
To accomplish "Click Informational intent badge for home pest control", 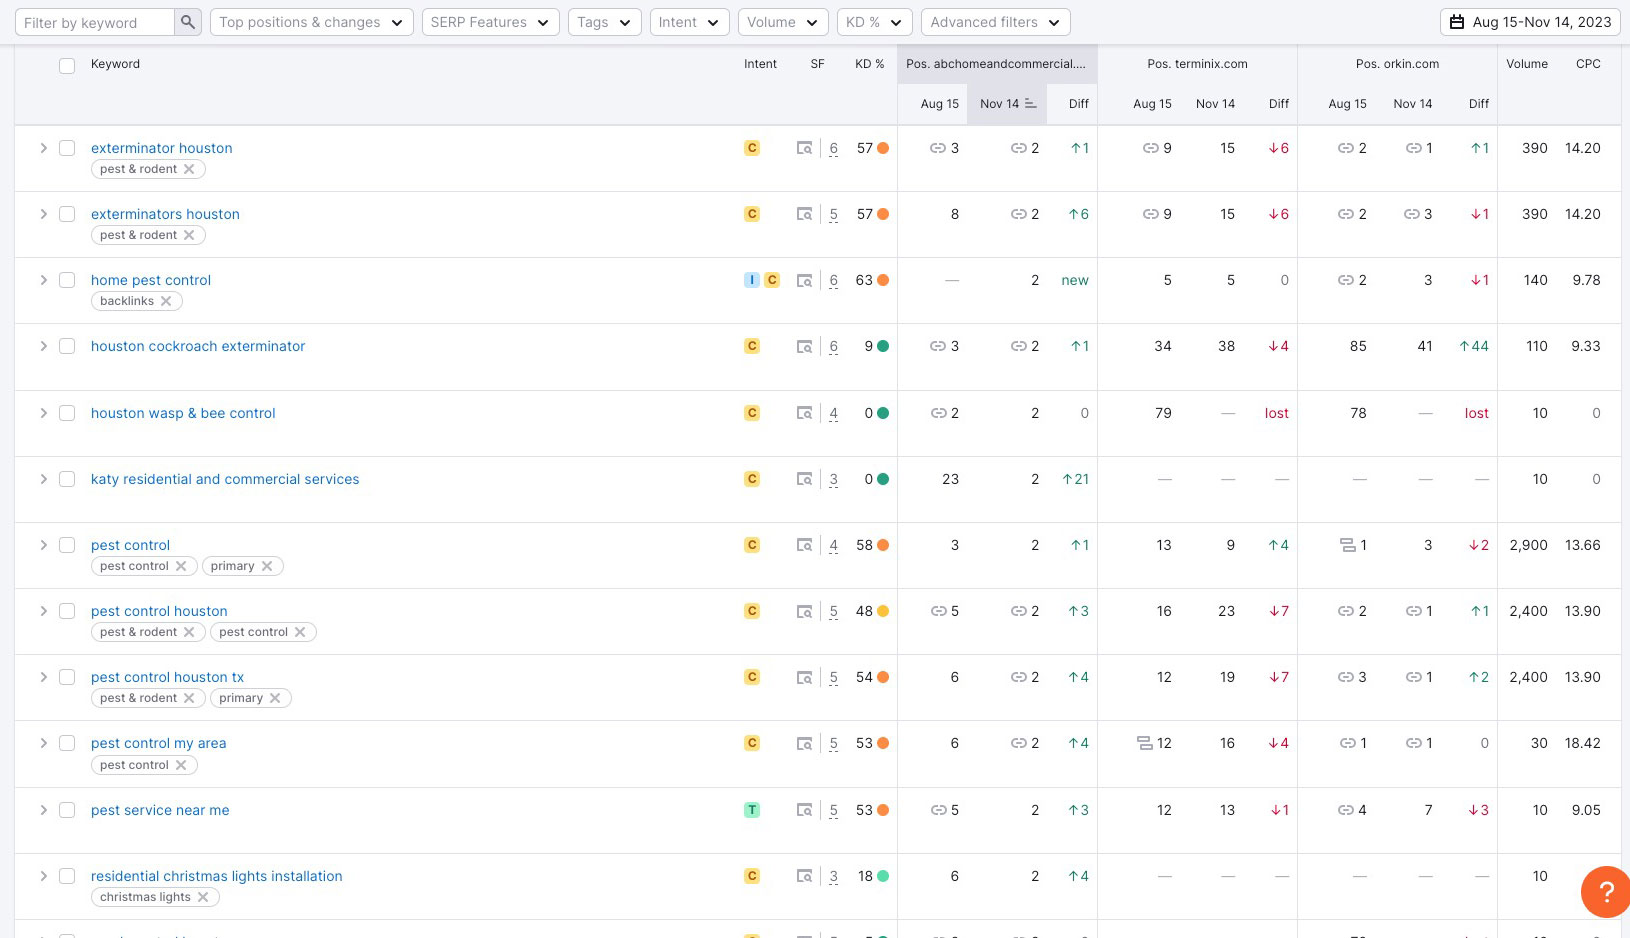I will (752, 280).
